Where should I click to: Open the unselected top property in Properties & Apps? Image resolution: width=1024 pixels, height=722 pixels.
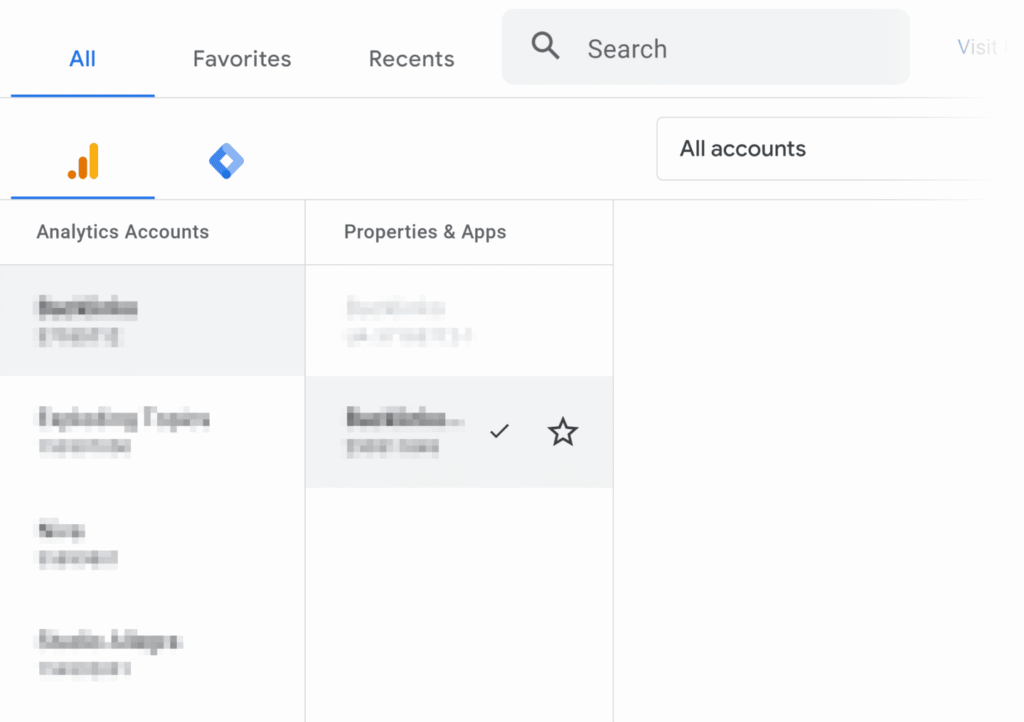click(458, 321)
